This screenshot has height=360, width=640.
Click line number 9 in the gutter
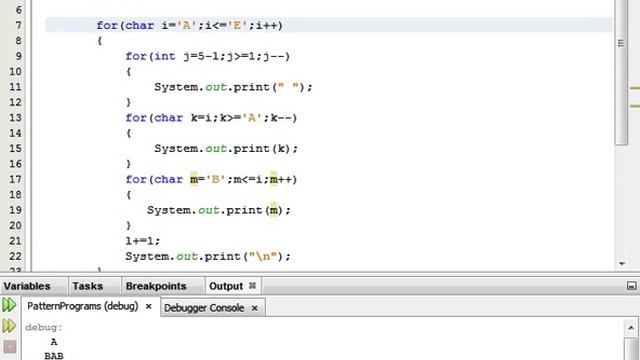point(18,56)
